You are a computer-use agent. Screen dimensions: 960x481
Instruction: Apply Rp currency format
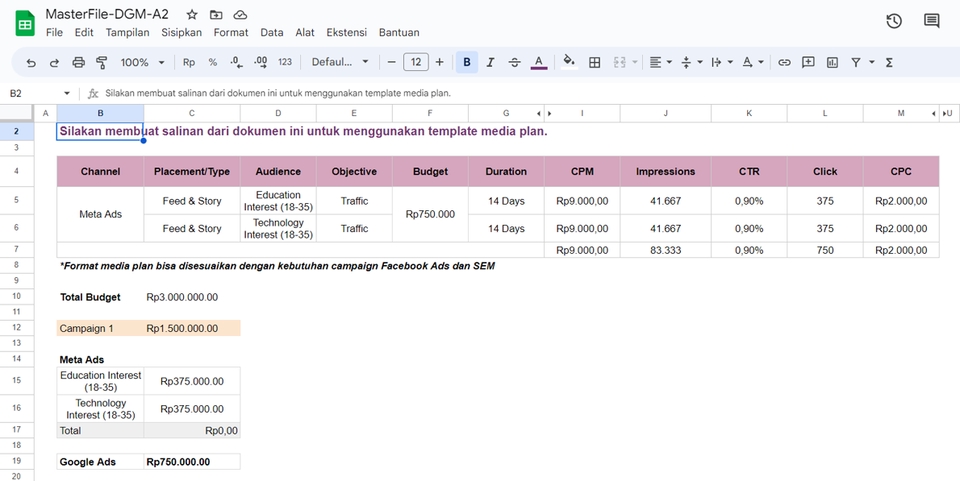click(x=189, y=62)
